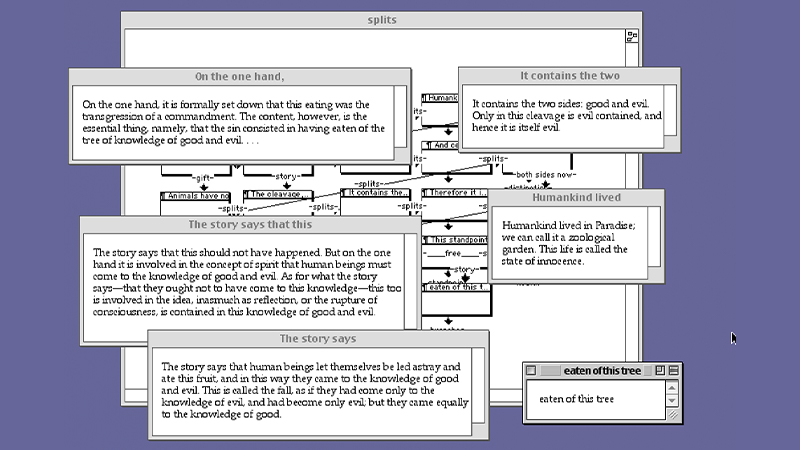The height and width of the screenshot is (450, 800).
Task: Click the 'The story says that this' title bar
Action: [x=249, y=225]
